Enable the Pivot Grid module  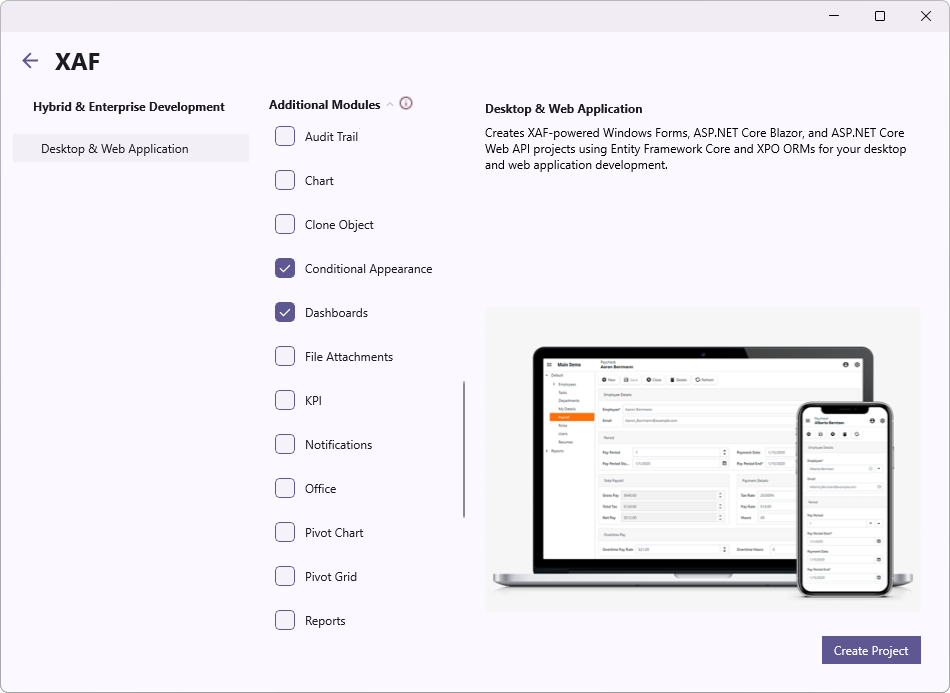coord(285,577)
